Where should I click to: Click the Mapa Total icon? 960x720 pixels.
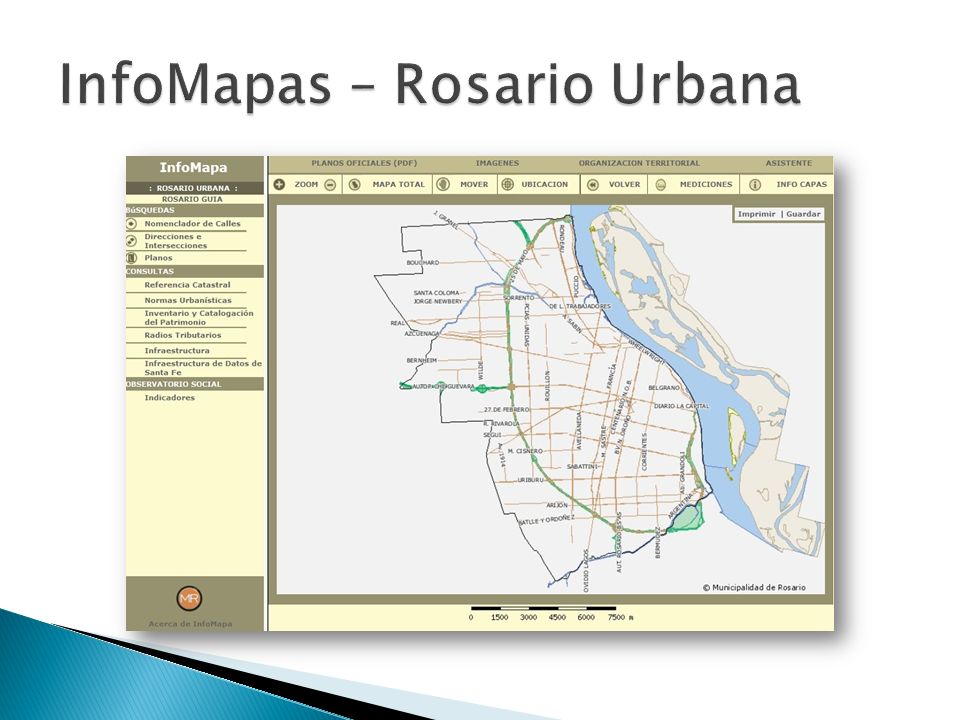(354, 184)
